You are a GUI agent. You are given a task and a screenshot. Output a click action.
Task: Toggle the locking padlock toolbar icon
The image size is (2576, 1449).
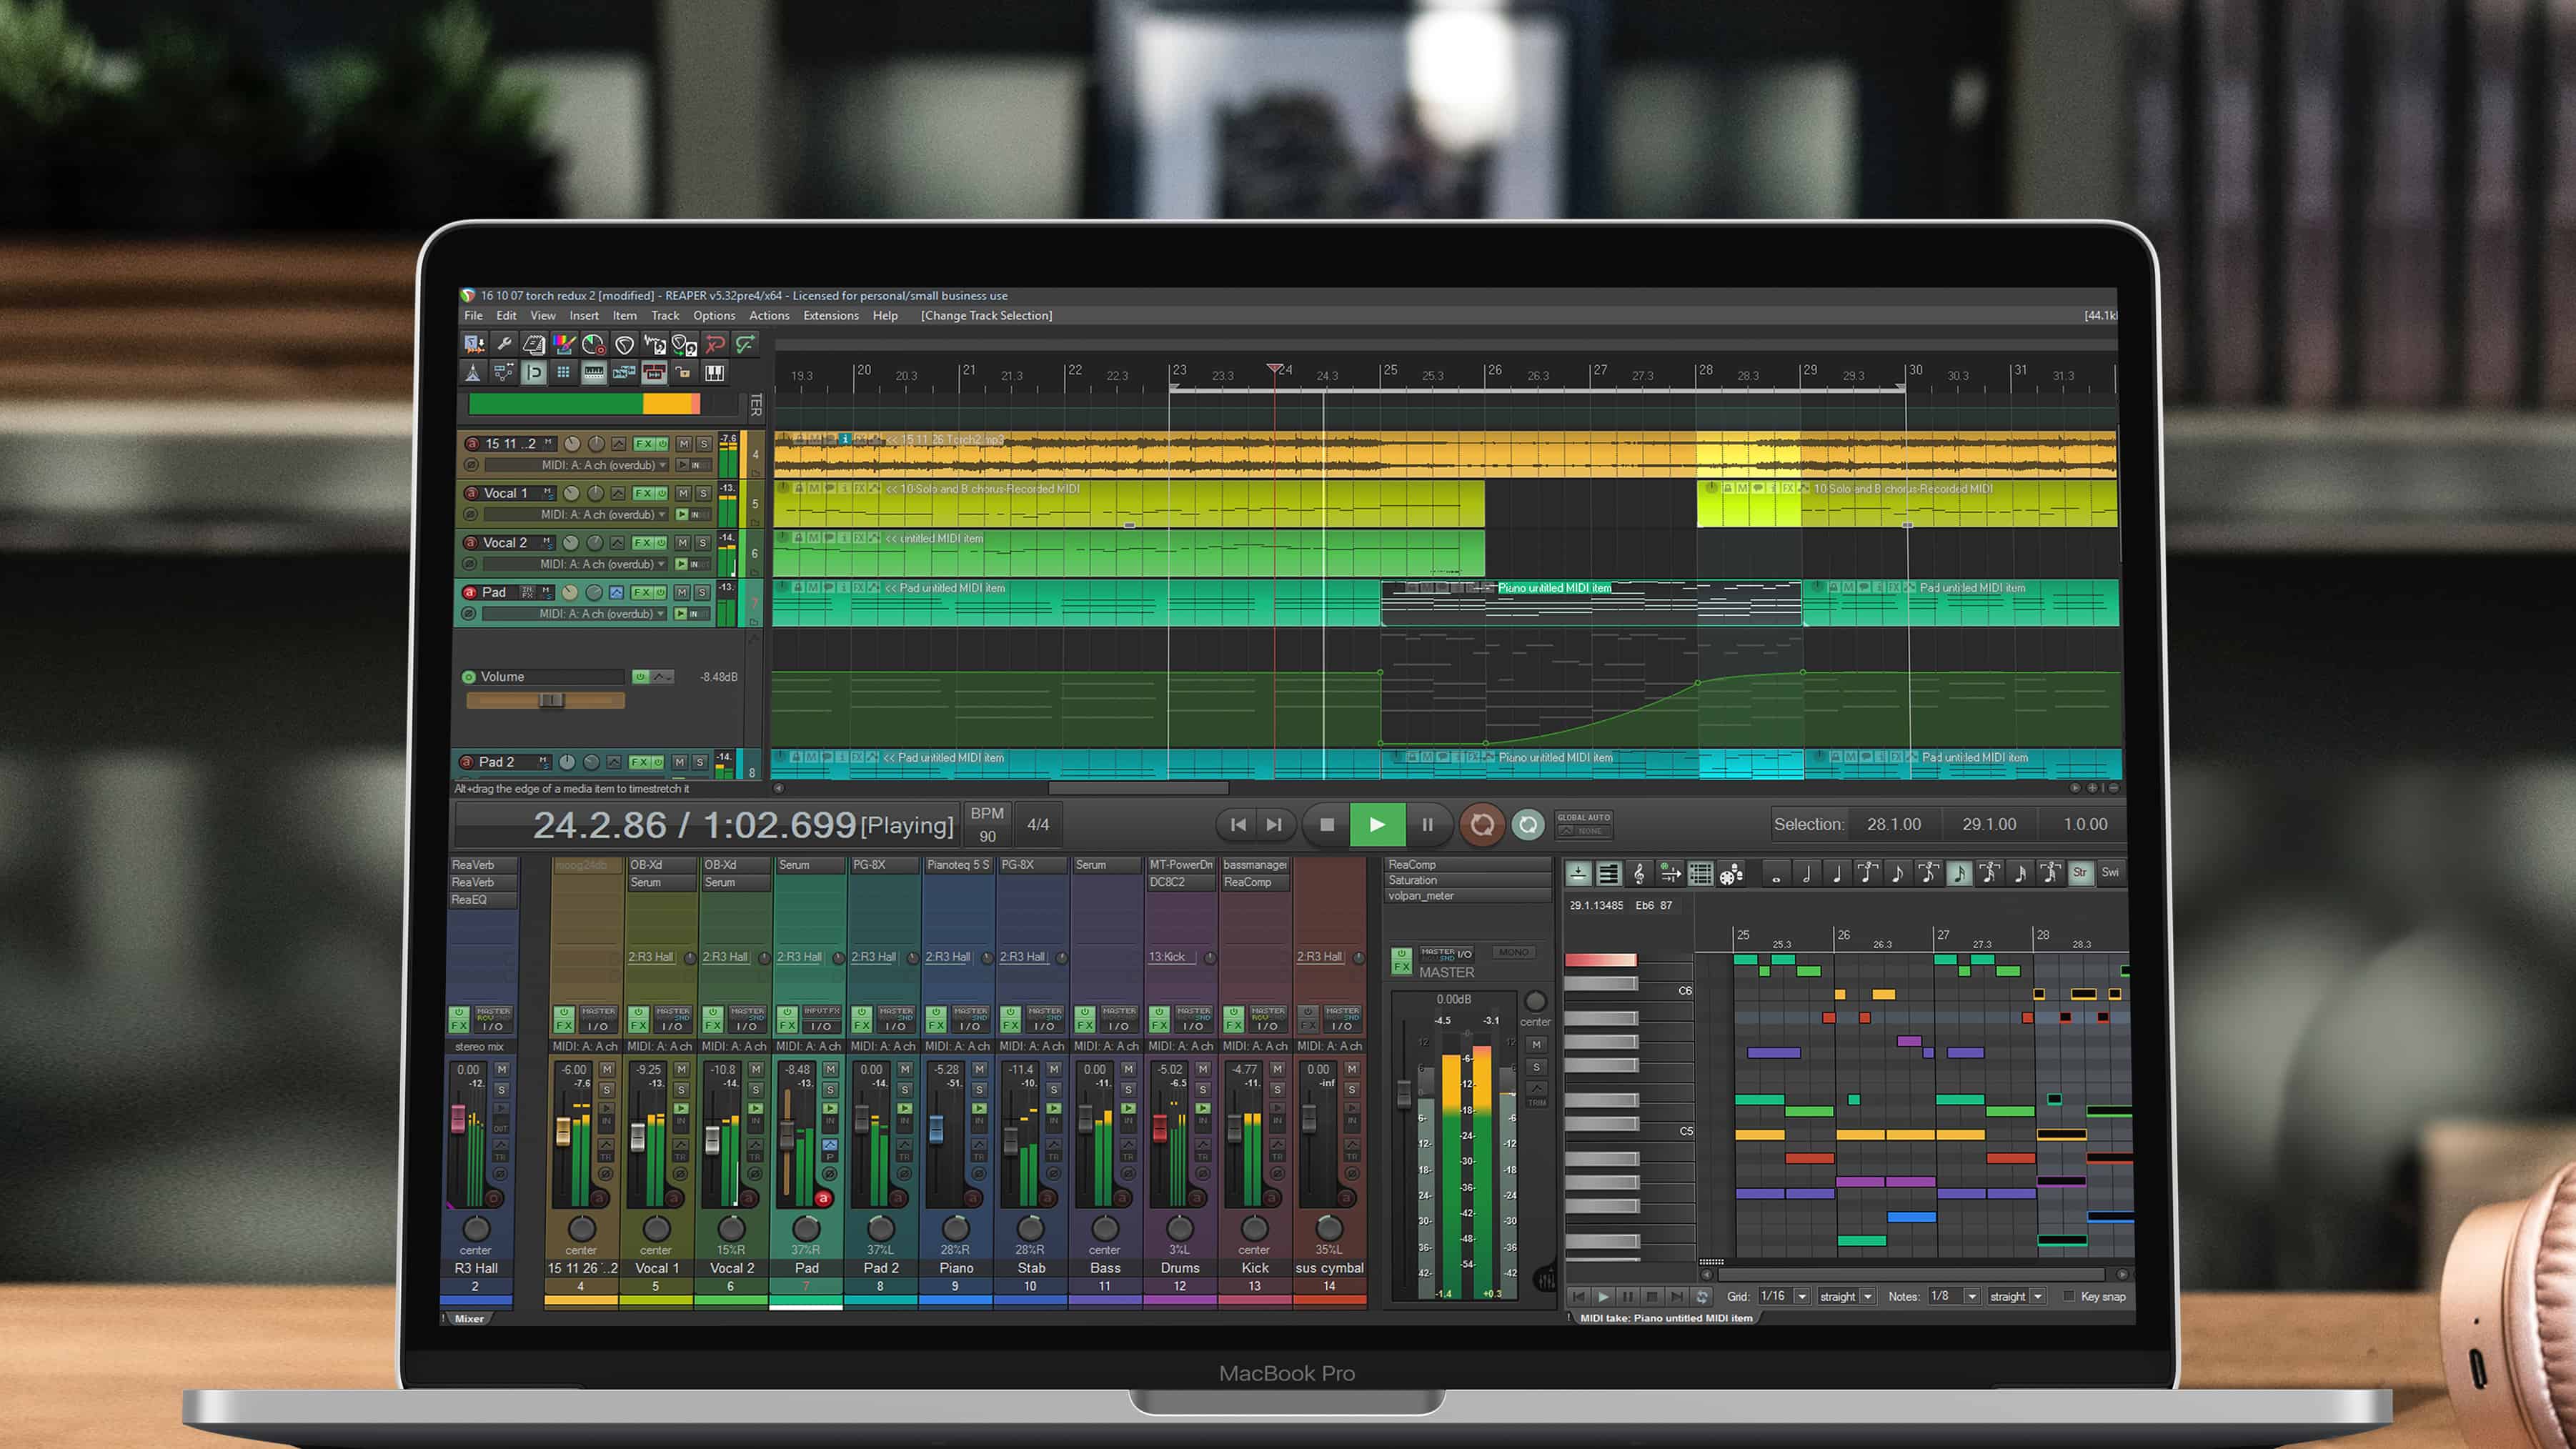pos(684,373)
